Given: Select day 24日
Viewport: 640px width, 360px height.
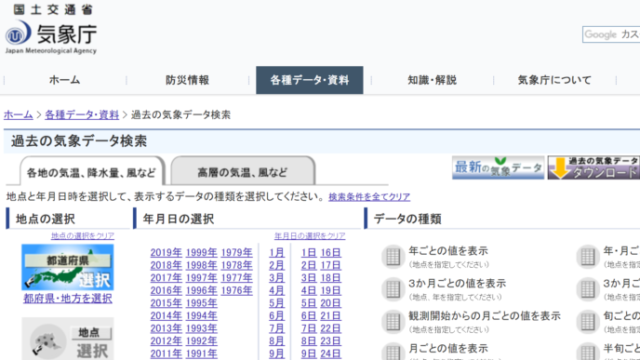Looking at the screenshot, I should pos(331,353).
